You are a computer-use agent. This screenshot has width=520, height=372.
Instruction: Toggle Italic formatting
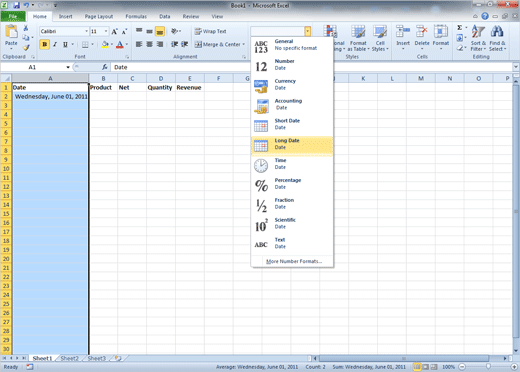(55, 44)
